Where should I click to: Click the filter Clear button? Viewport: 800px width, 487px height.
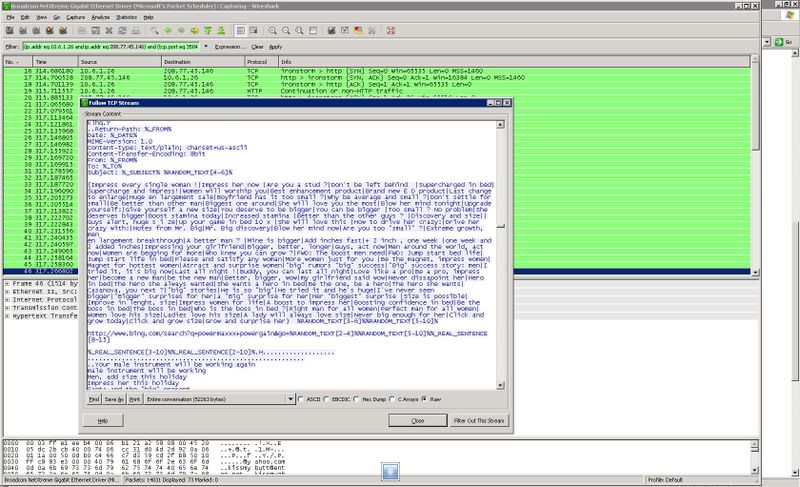(258, 46)
